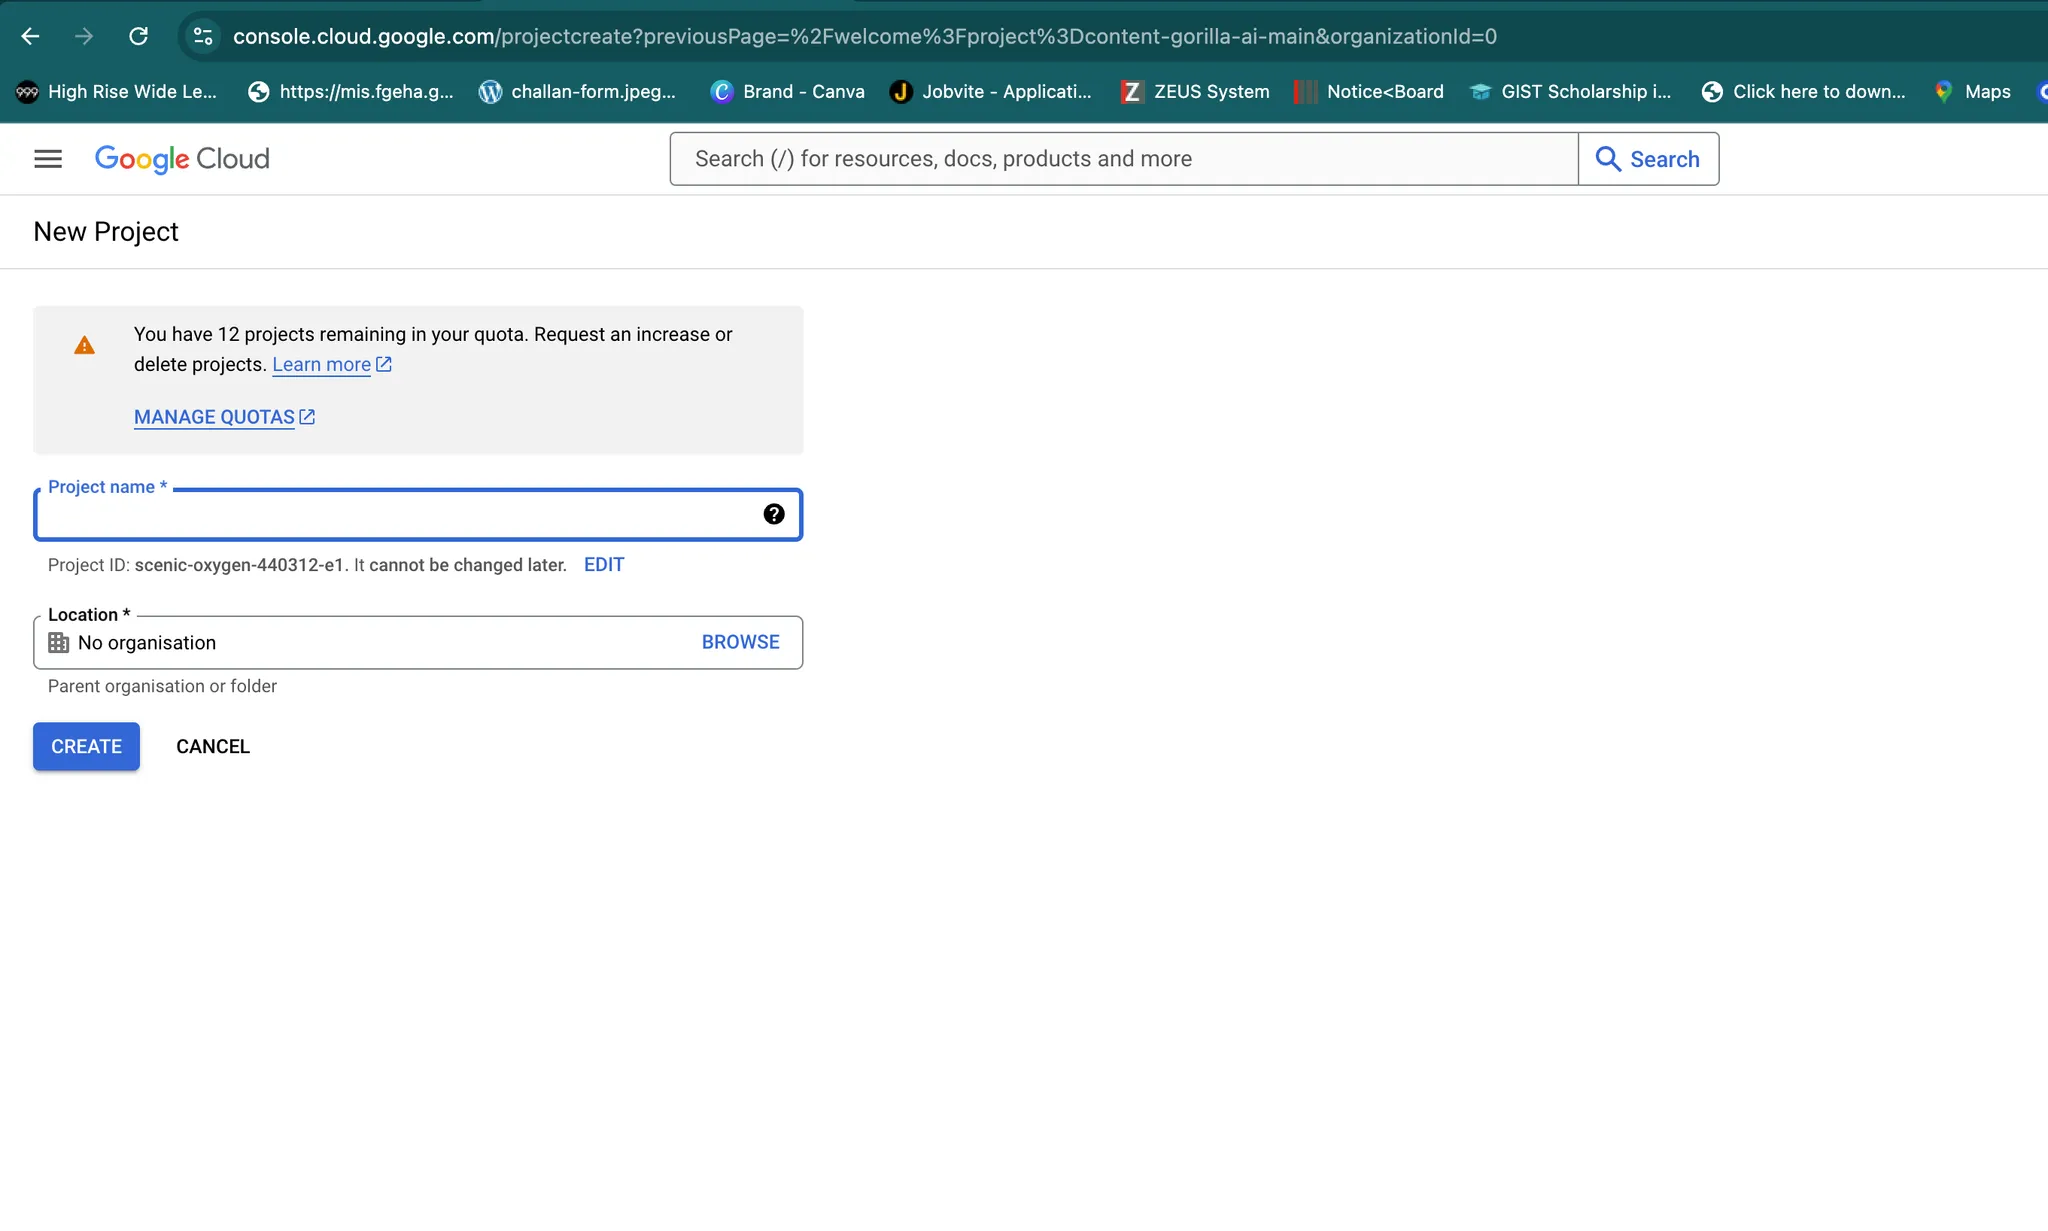This screenshot has height=1231, width=2048.
Task: Click the organisation building icon in Location
Action: (x=59, y=643)
